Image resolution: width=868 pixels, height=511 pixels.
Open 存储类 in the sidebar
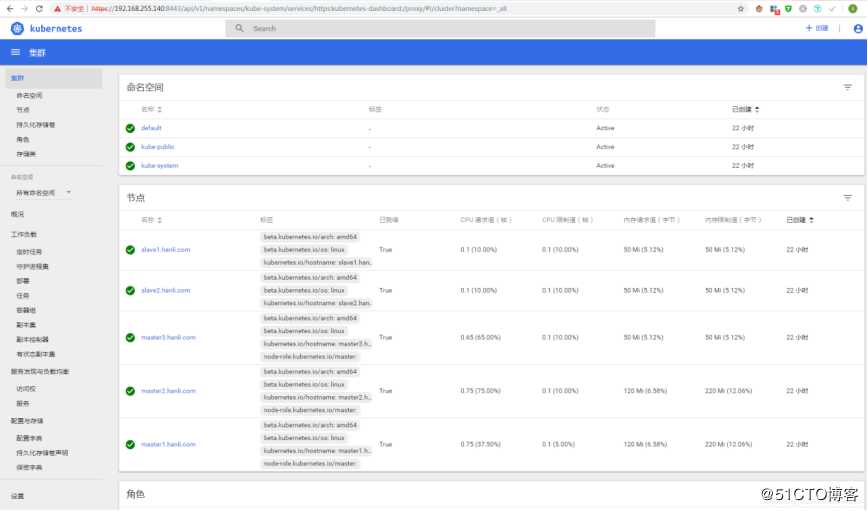click(26, 154)
